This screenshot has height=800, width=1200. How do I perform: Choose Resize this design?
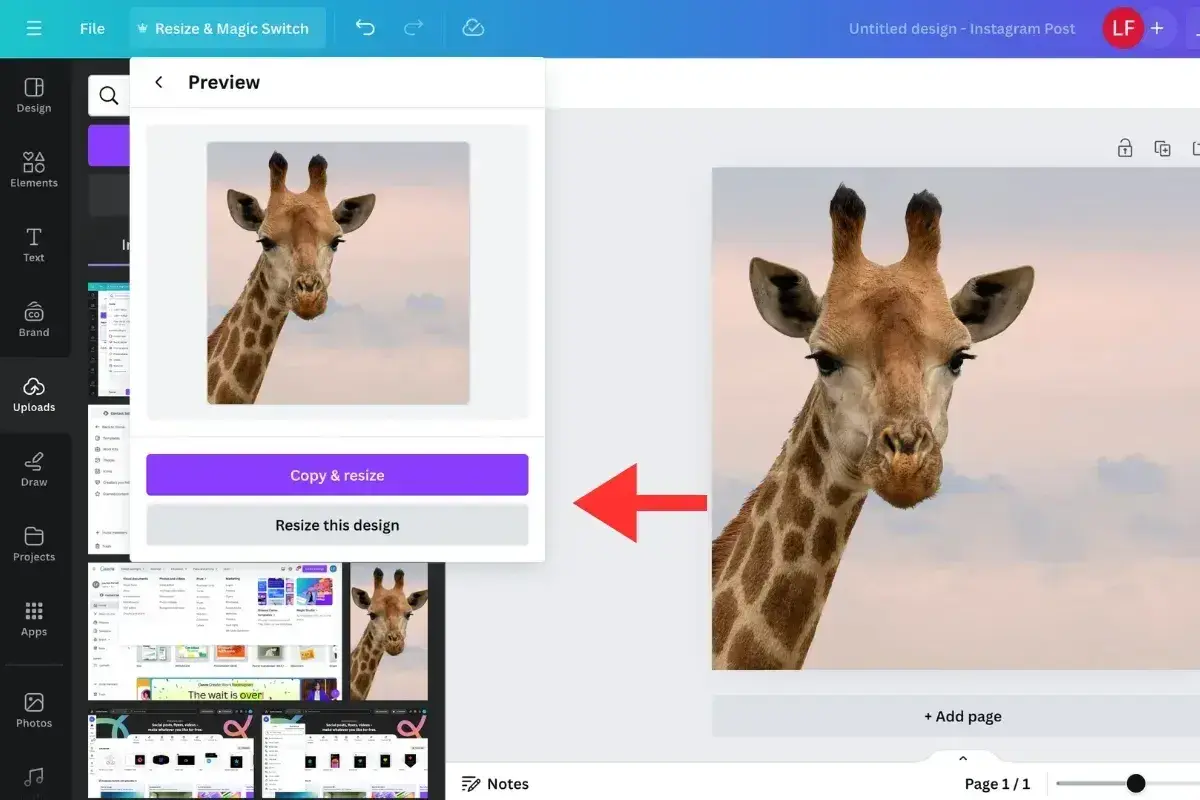click(336, 524)
